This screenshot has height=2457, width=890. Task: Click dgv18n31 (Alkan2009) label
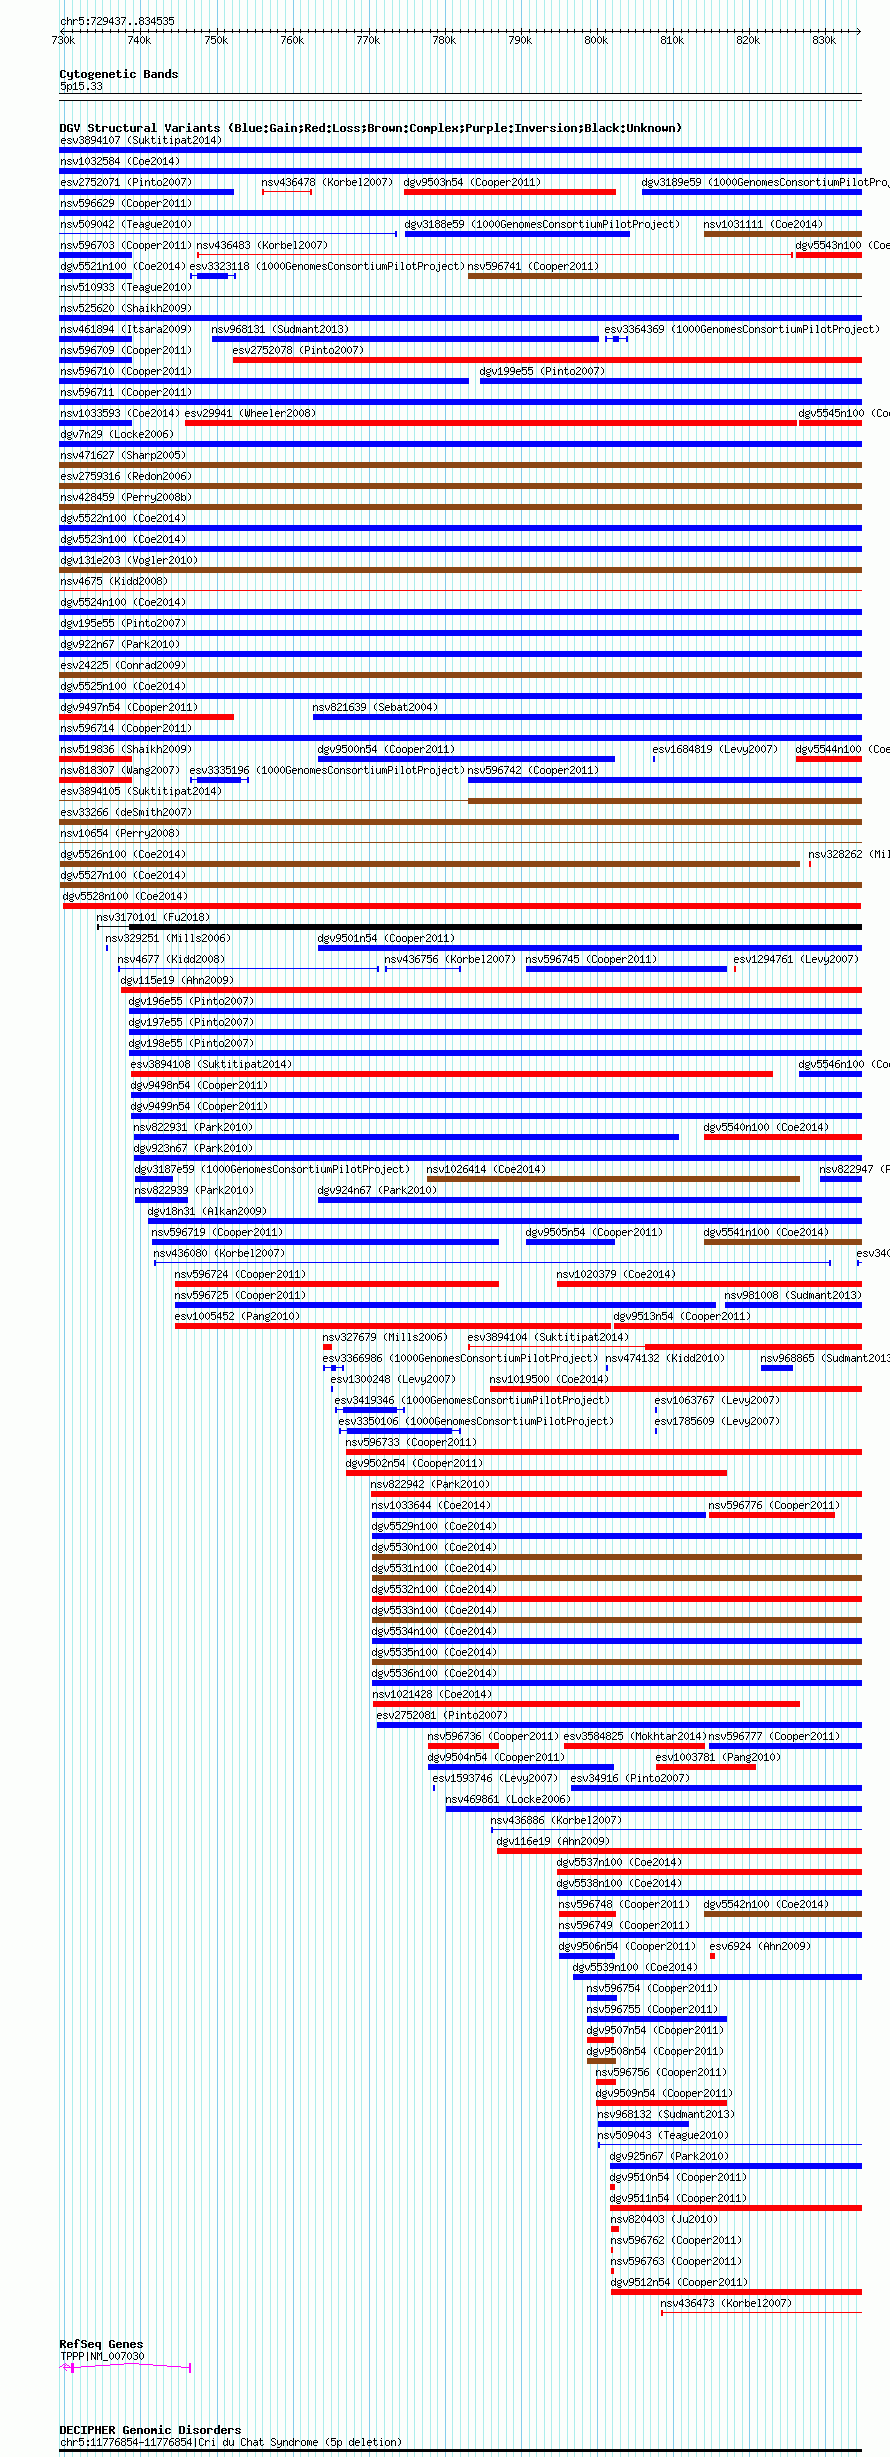tap(207, 1211)
